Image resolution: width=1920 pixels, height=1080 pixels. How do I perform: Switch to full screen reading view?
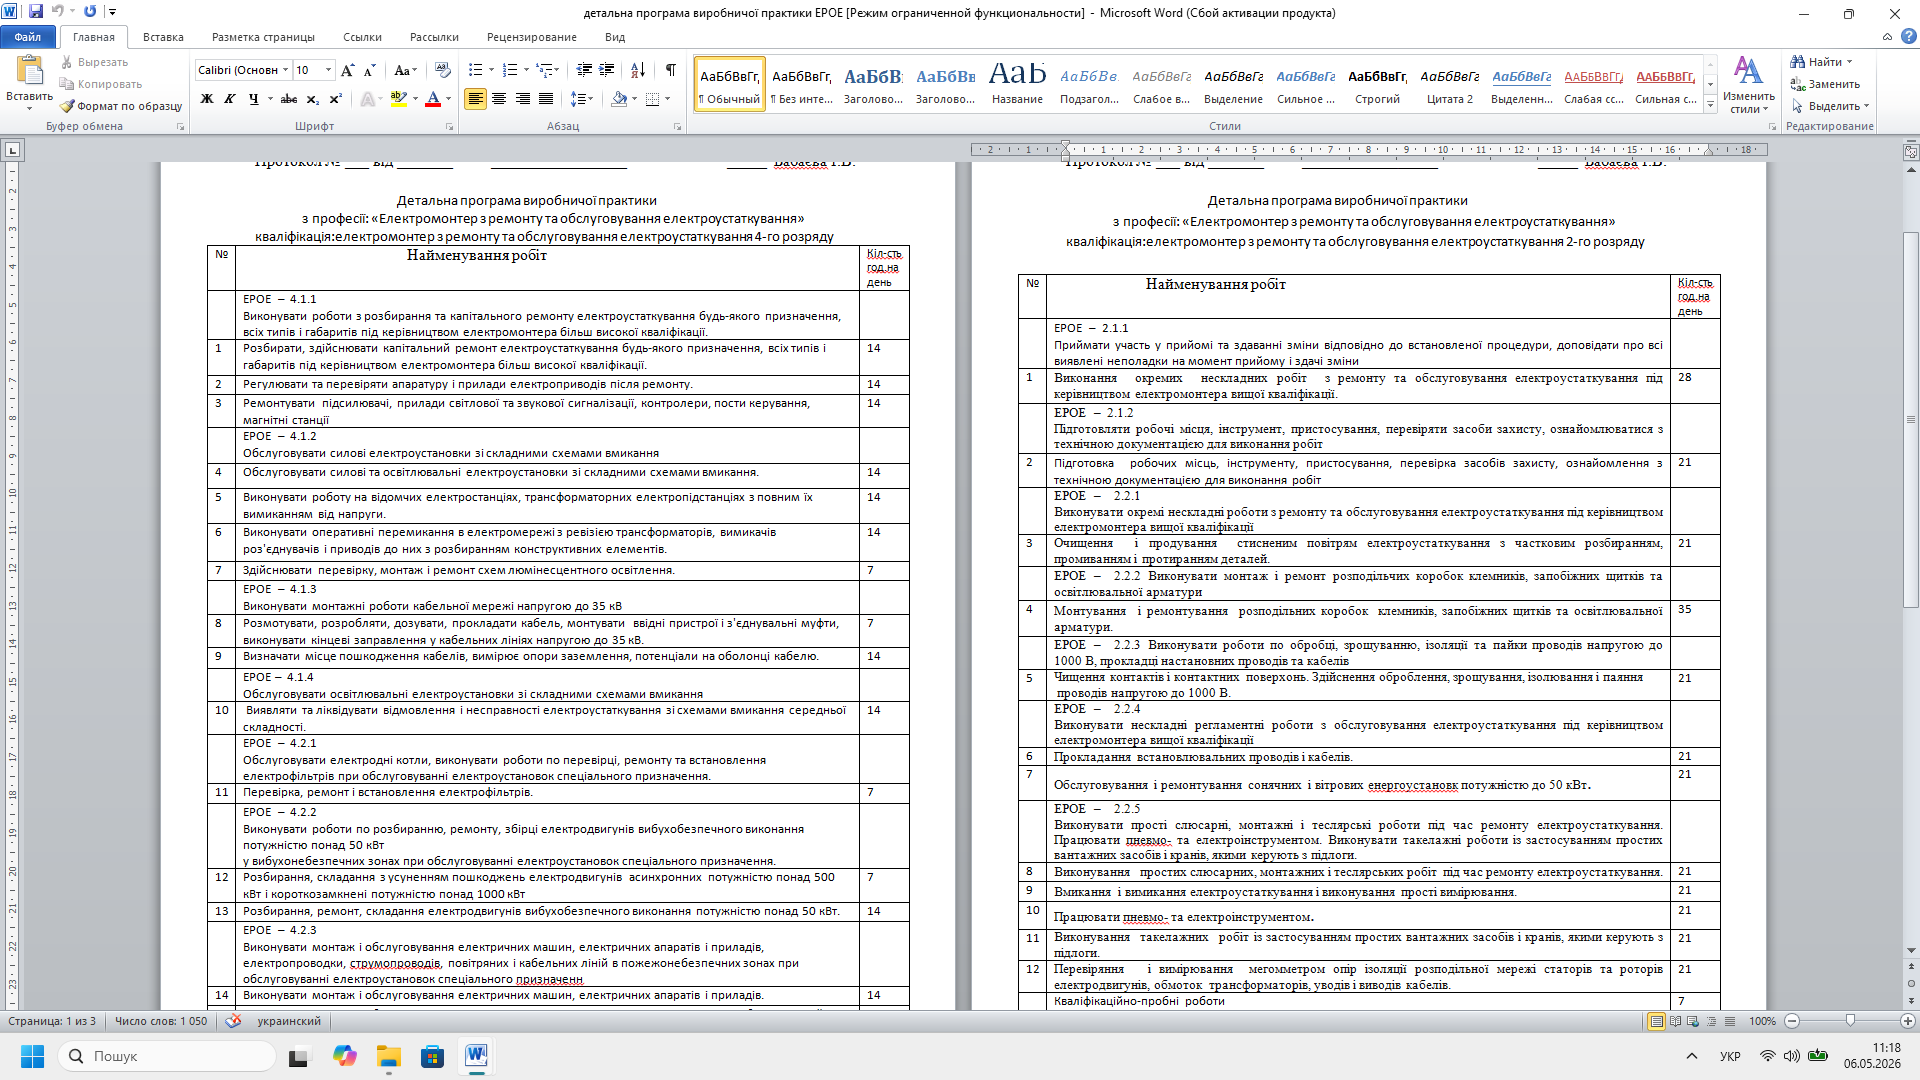1675,1021
